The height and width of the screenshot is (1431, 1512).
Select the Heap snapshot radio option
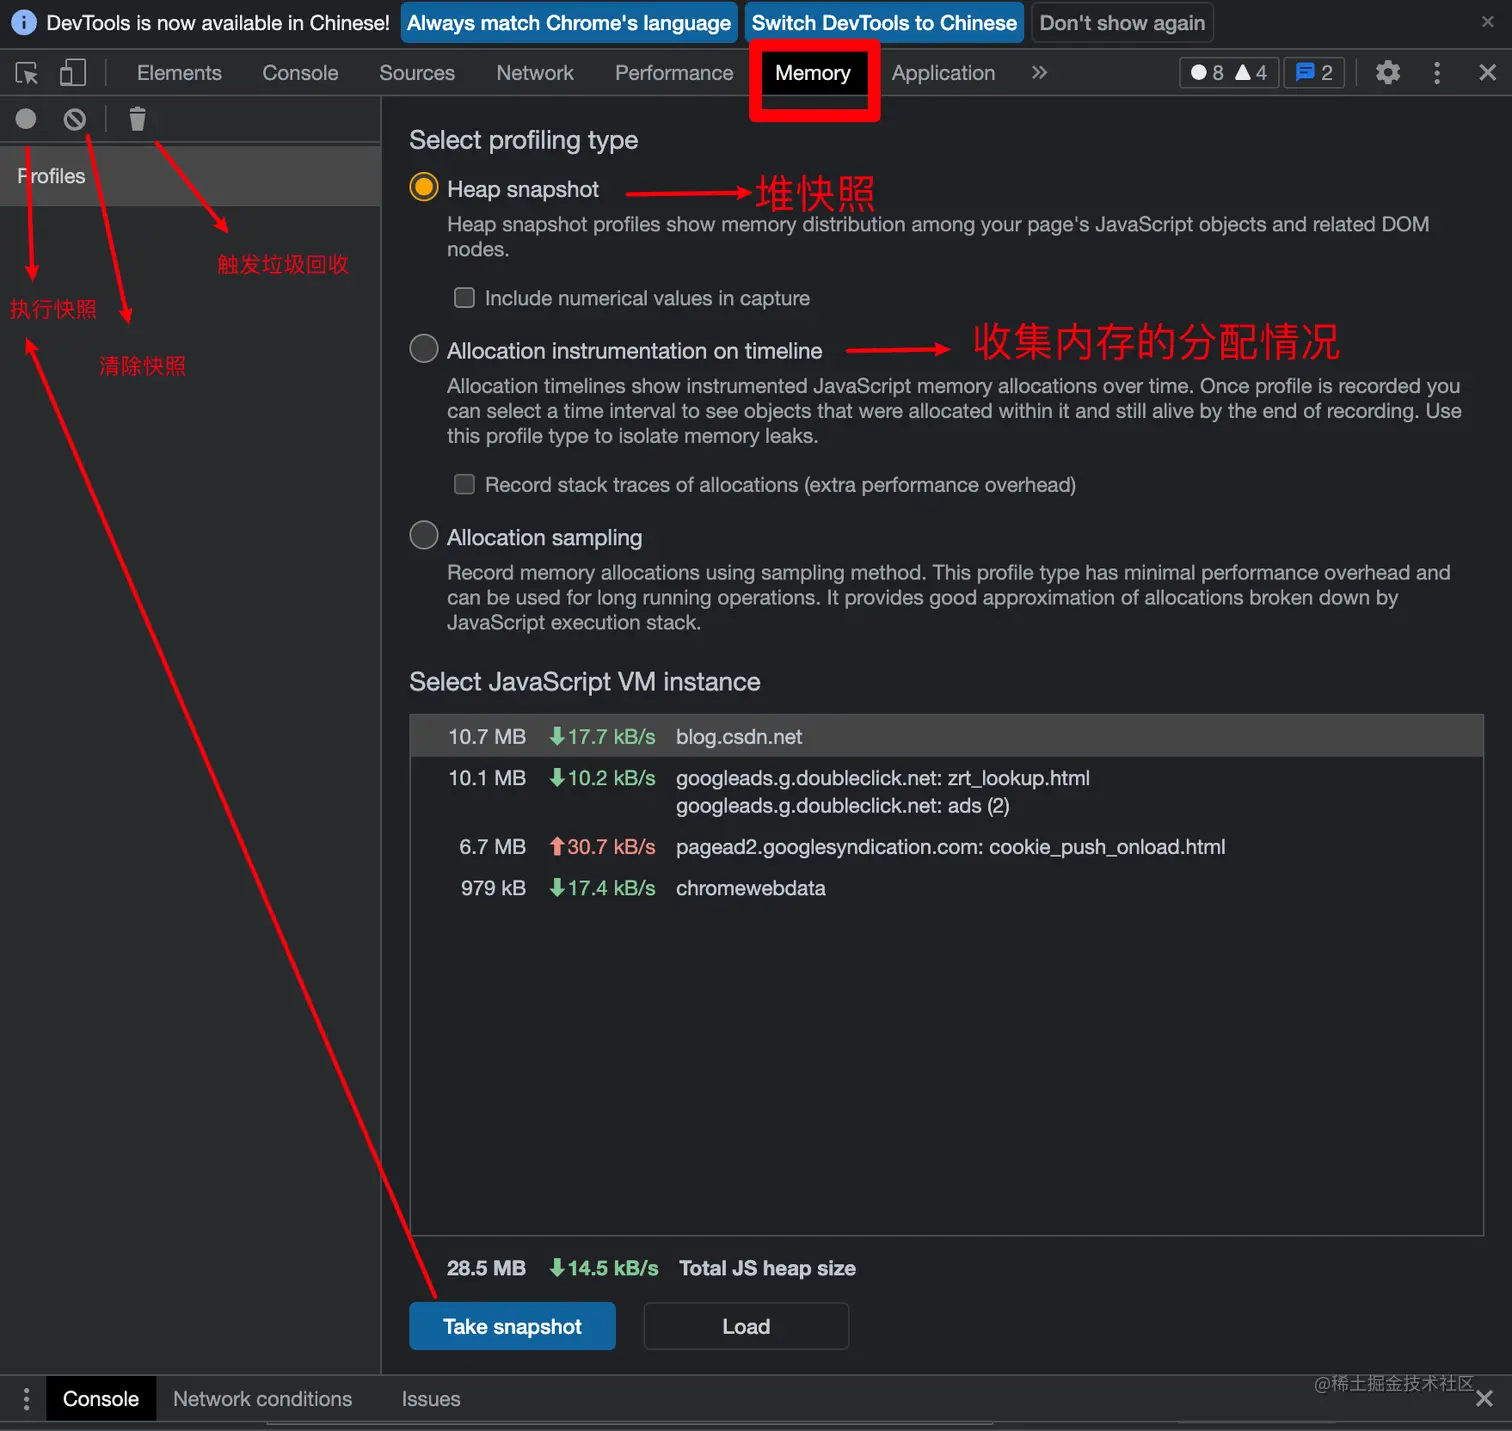point(424,187)
